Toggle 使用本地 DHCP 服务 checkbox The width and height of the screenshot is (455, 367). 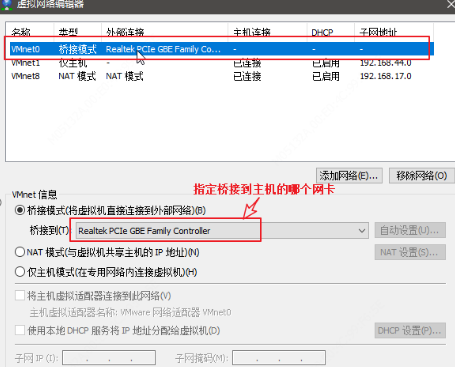pyautogui.click(x=20, y=330)
